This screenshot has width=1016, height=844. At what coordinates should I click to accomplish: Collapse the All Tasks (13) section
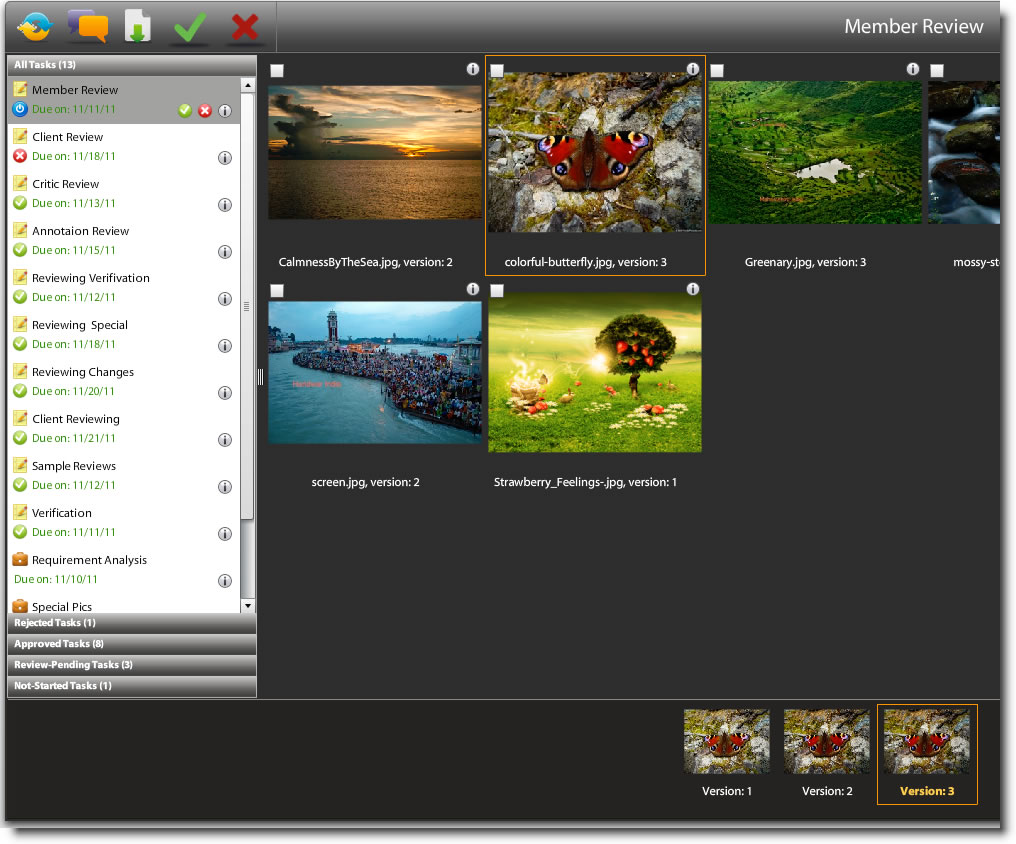132,65
